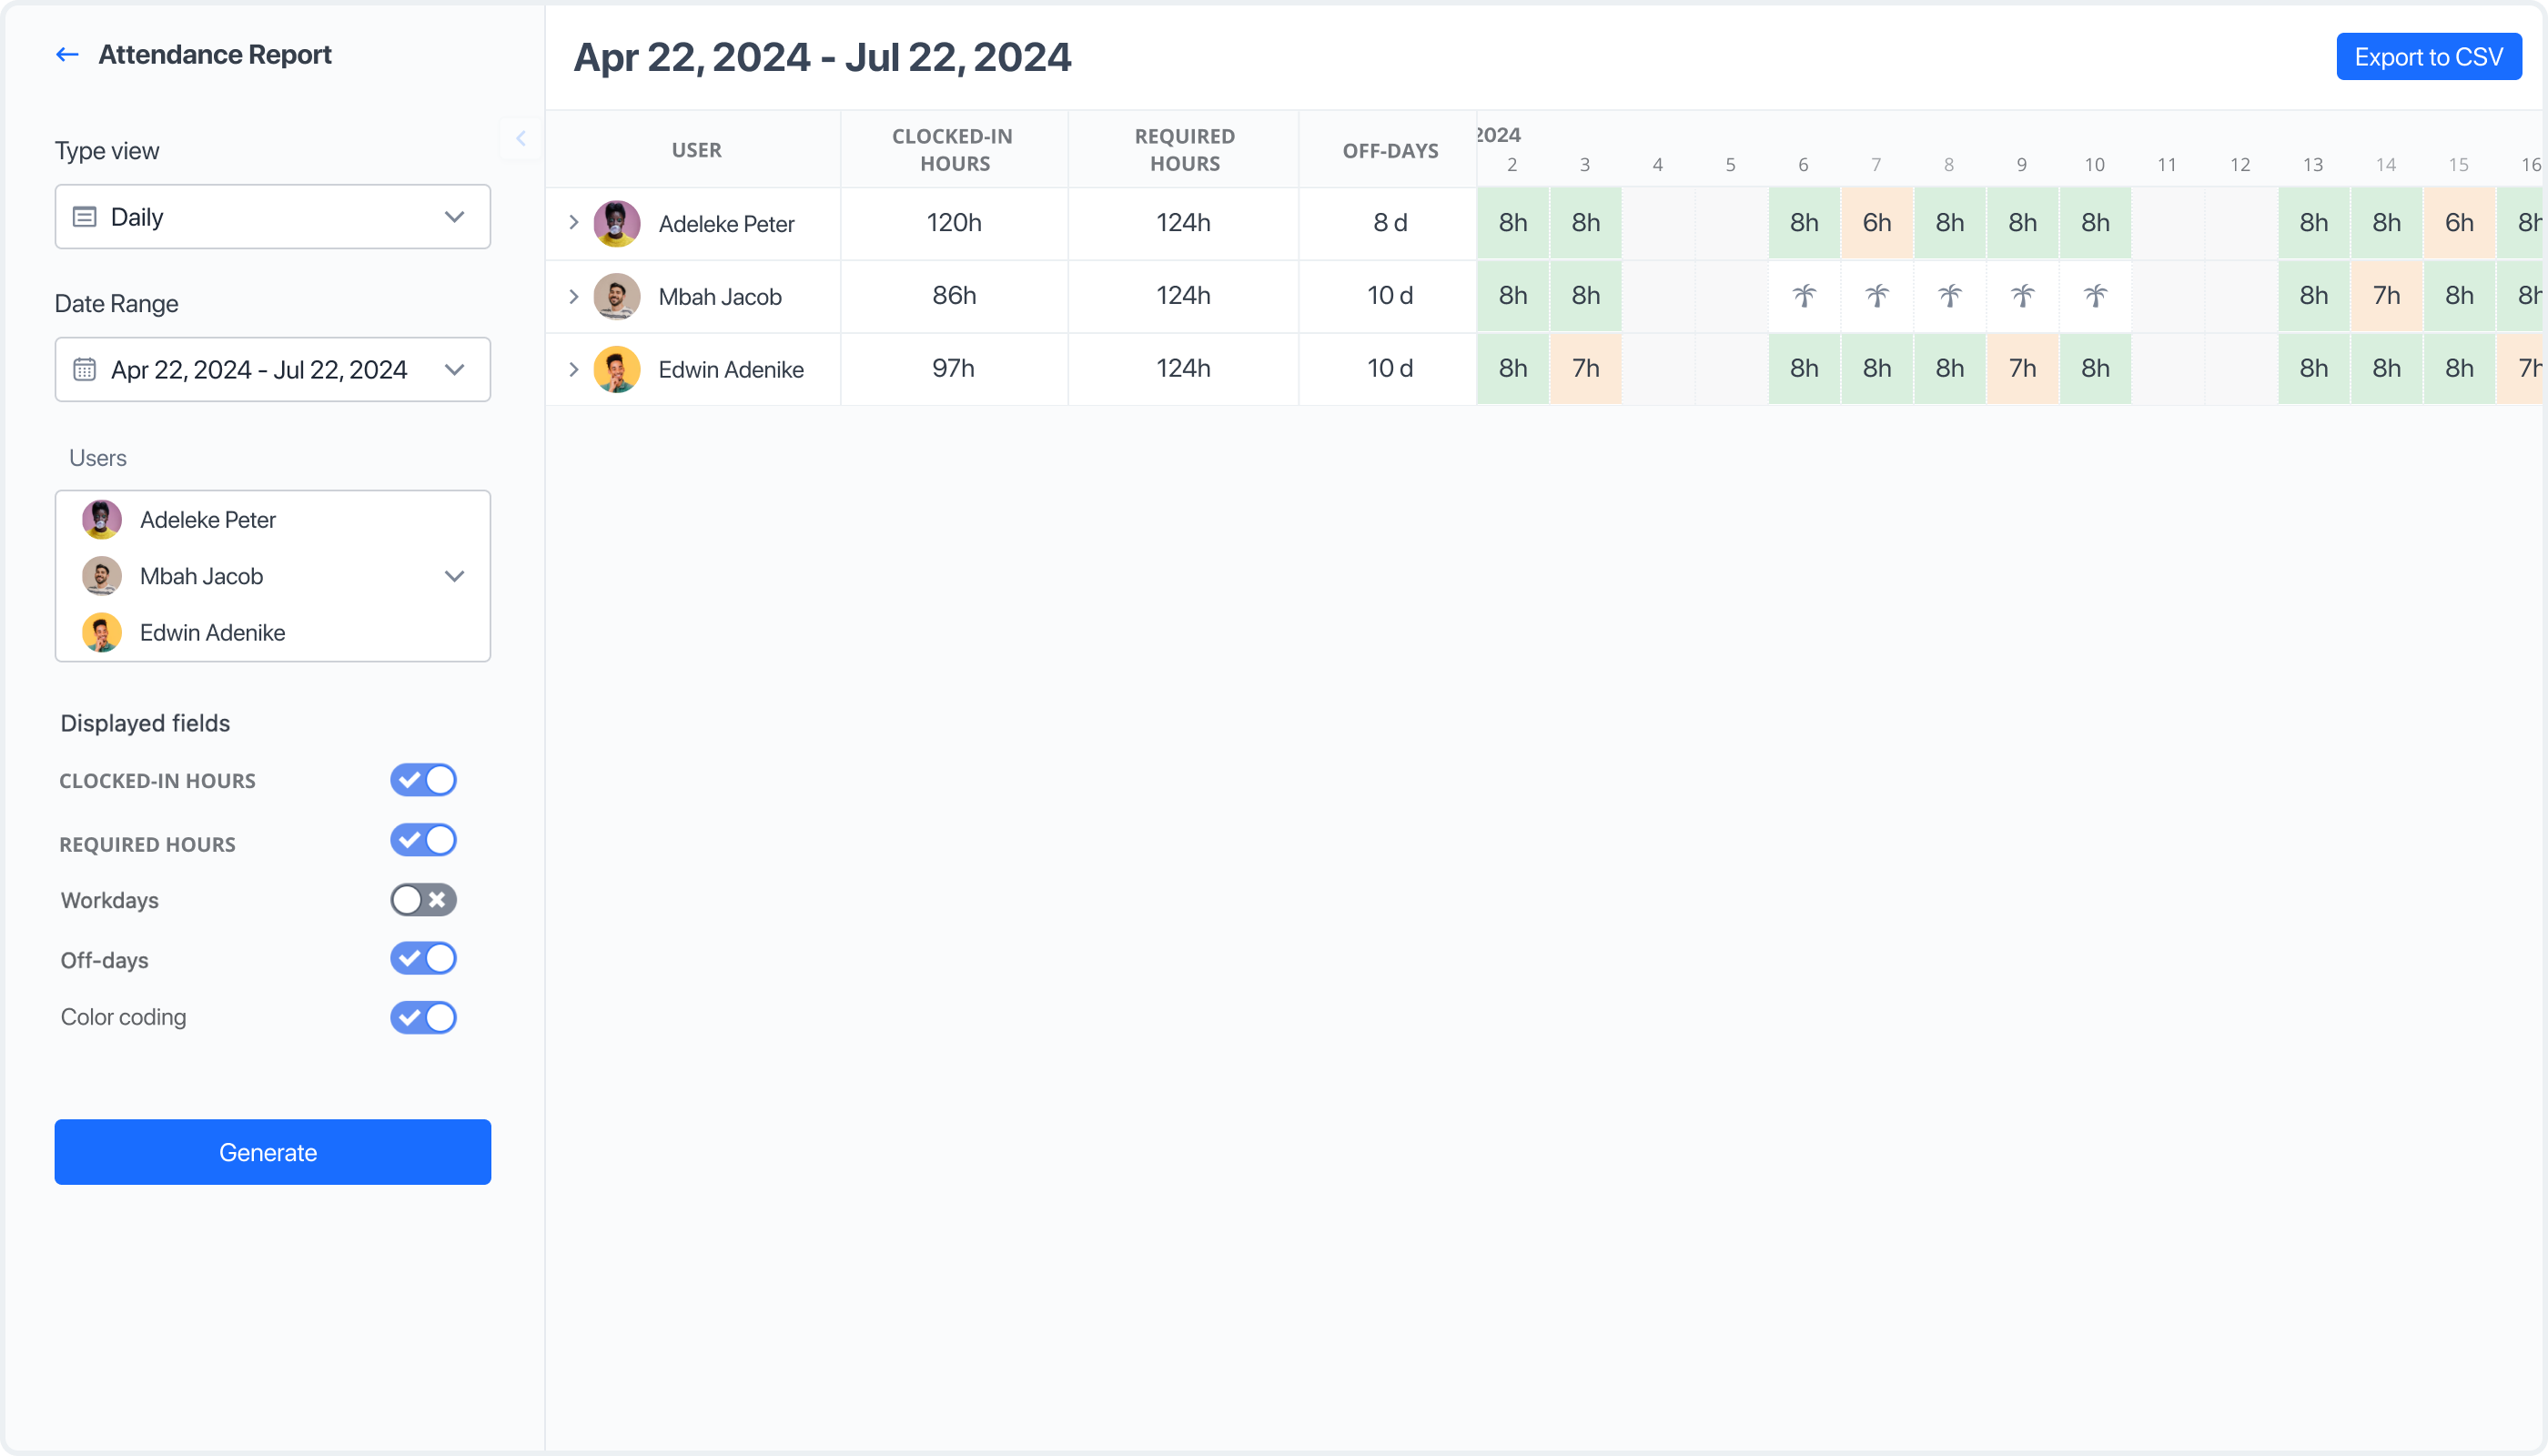The width and height of the screenshot is (2548, 1456).
Task: Click the list icon in Type view field
Action: click(85, 217)
